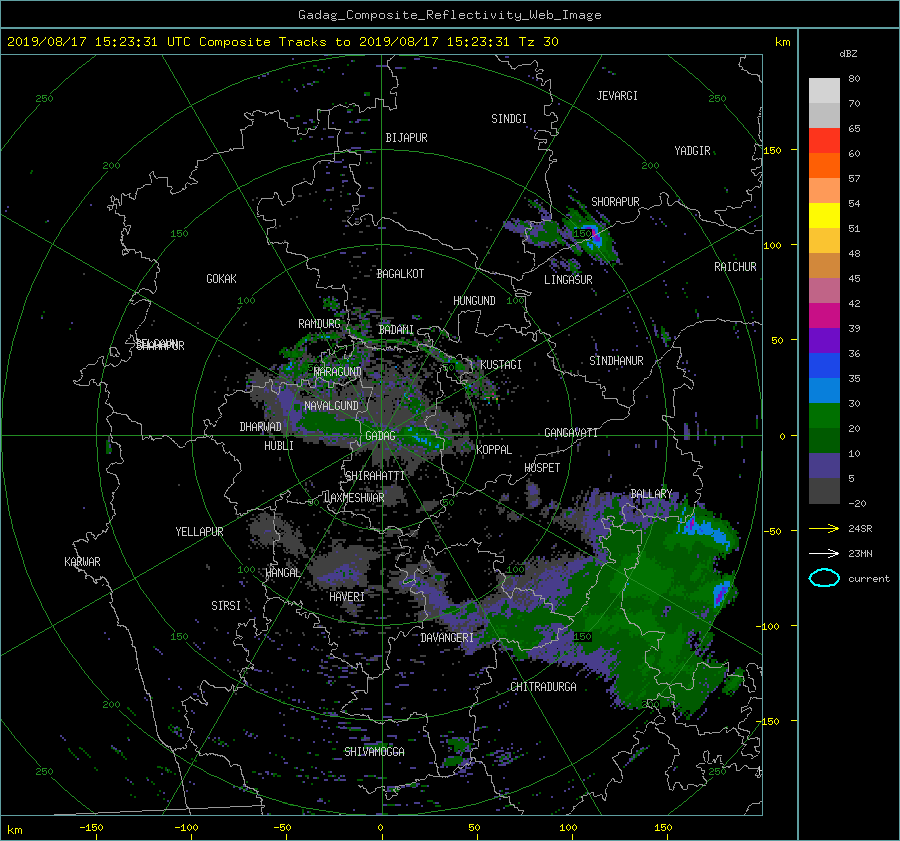Click the blue storm cell east of BALLARY
This screenshot has height=841, width=900.
point(703,528)
